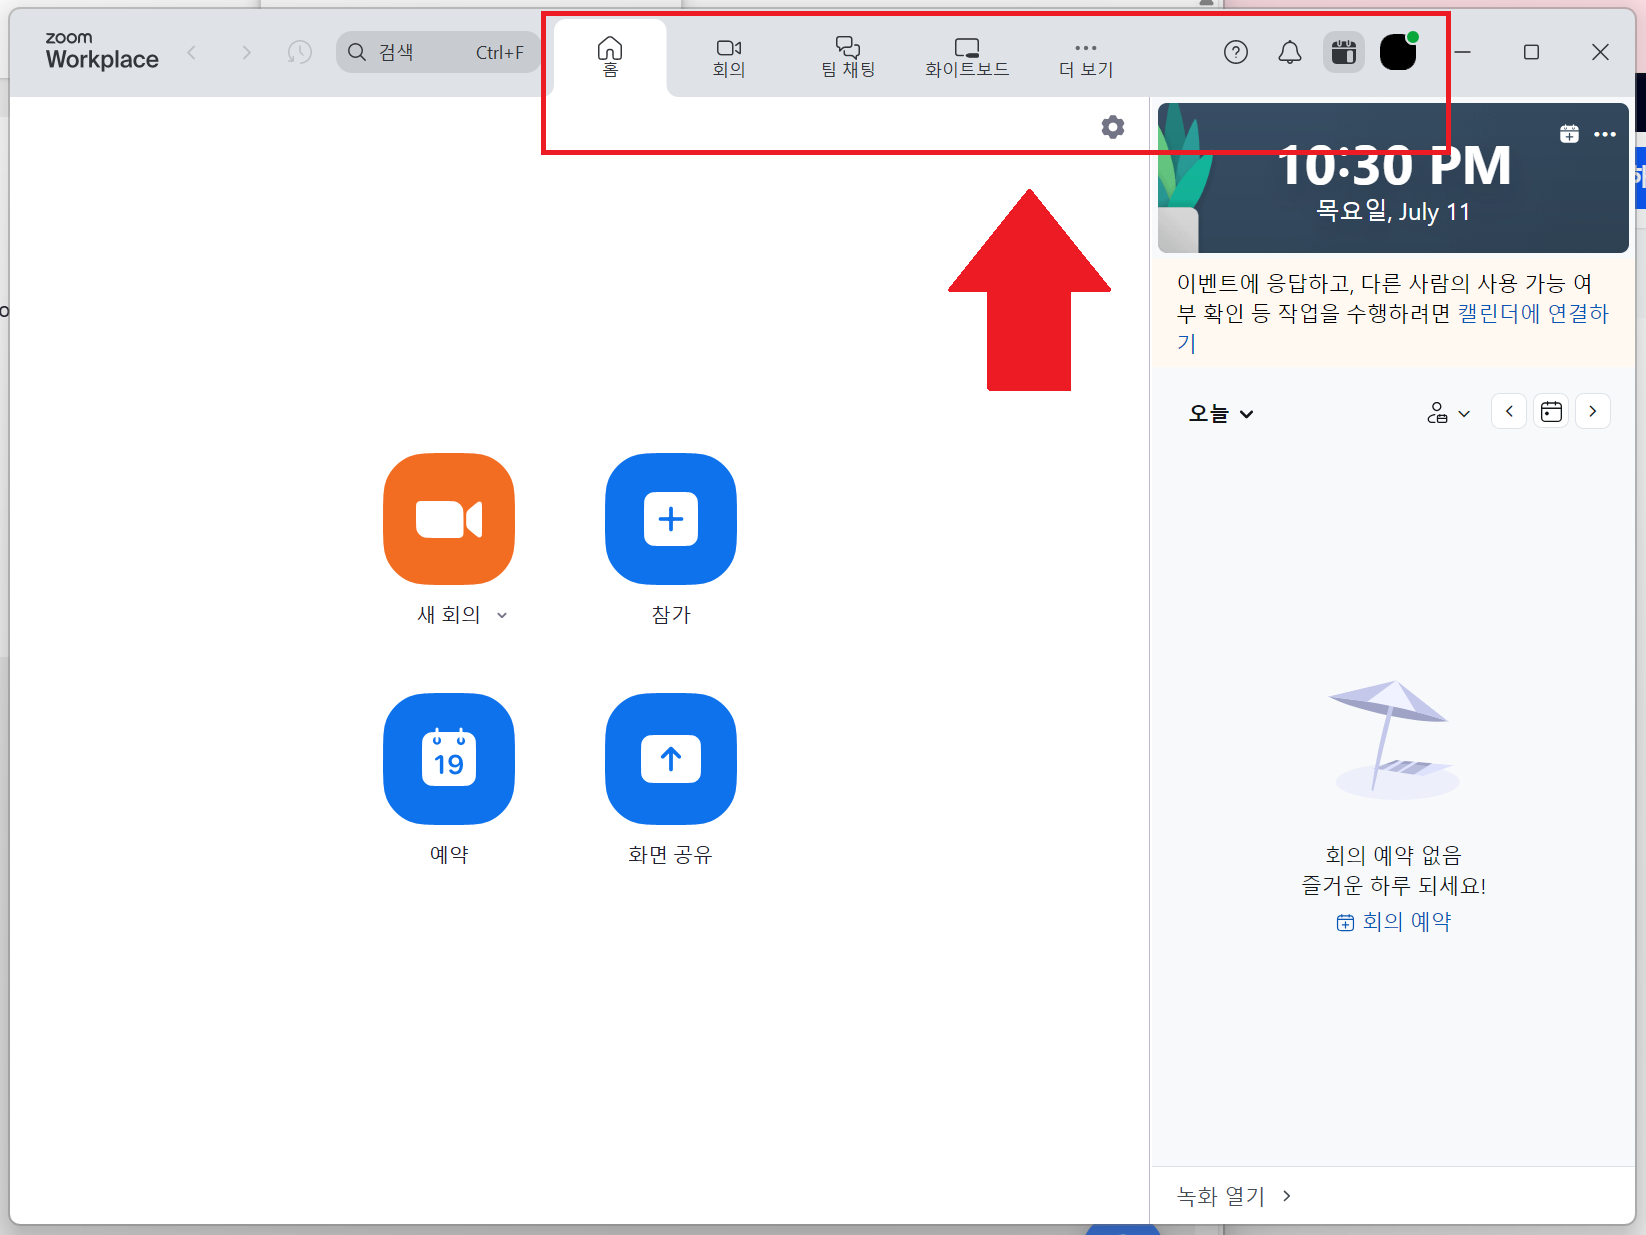The width and height of the screenshot is (1646, 1235).
Task: Open the settings gear below the tabs
Action: (1113, 127)
